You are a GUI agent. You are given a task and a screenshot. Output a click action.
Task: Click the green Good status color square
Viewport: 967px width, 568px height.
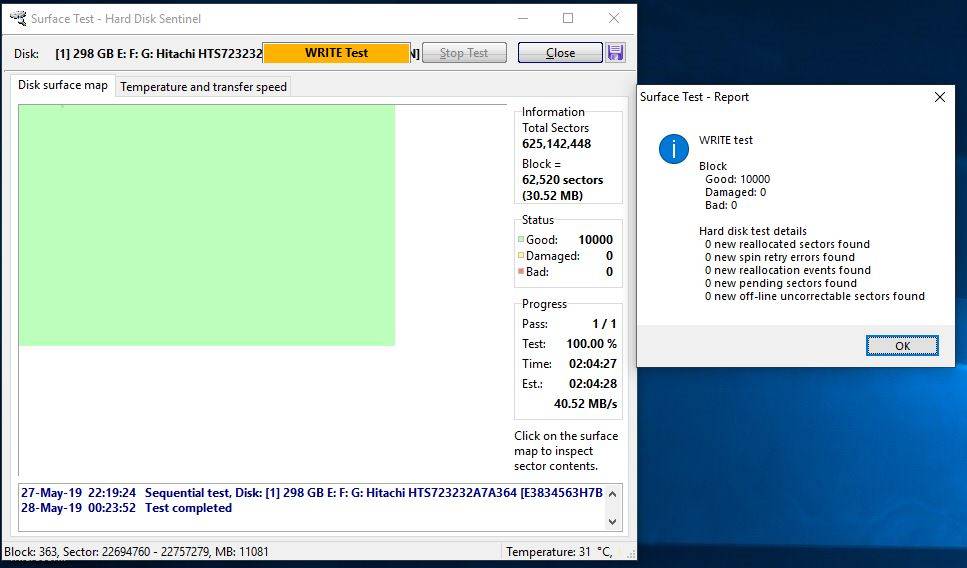click(521, 239)
